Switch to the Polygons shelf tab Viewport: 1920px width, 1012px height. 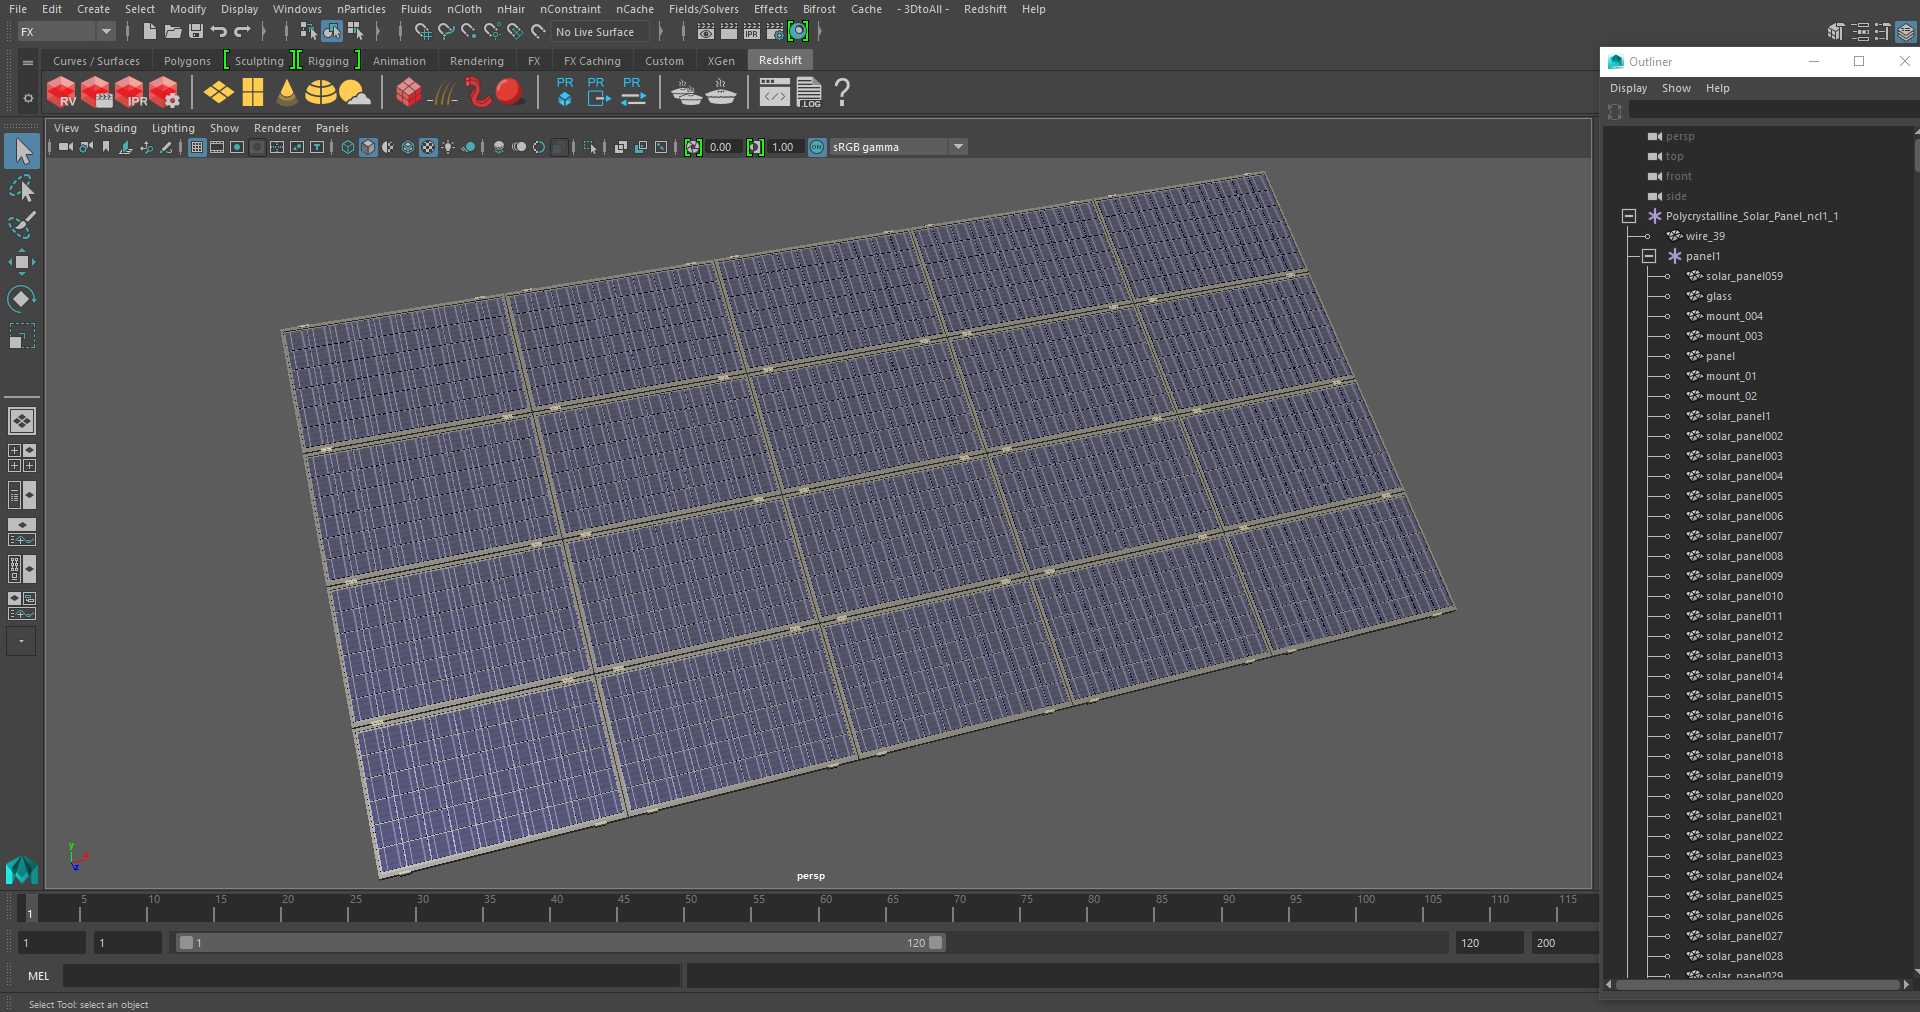187,61
